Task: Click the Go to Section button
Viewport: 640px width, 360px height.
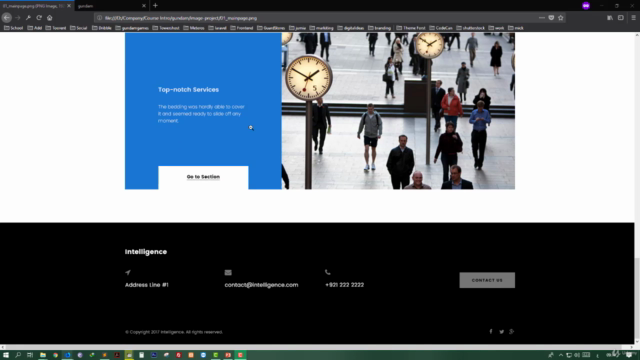Action: pos(203,177)
